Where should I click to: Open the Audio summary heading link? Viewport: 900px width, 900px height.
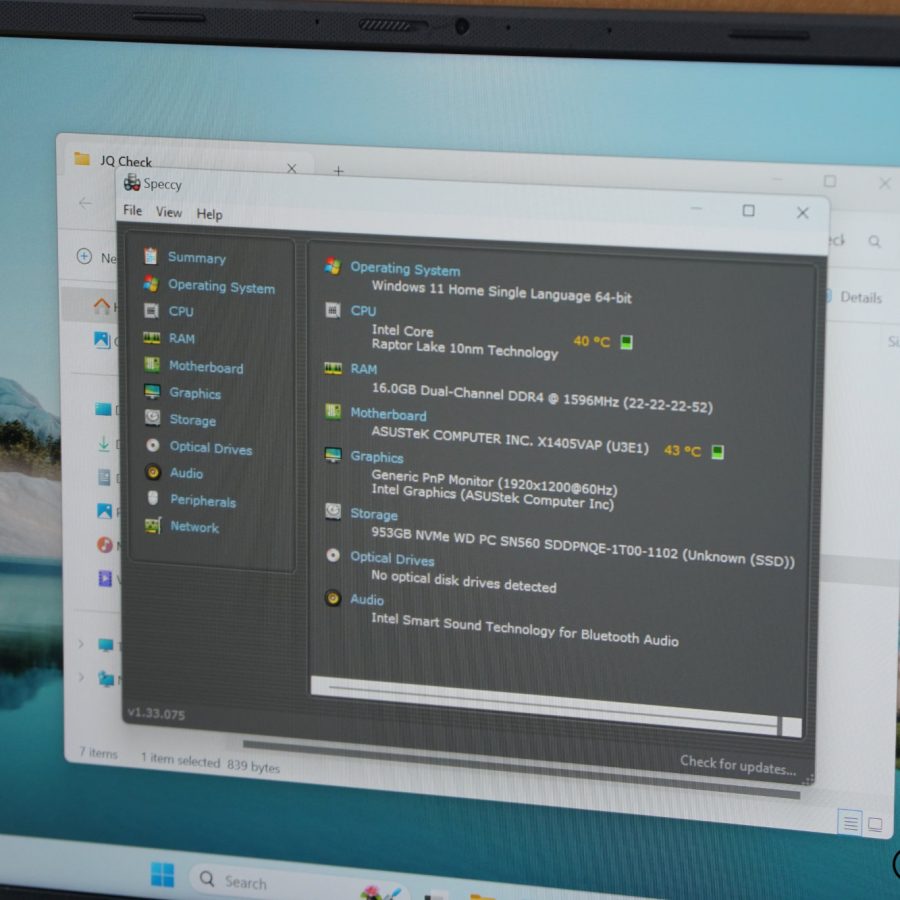pos(367,599)
